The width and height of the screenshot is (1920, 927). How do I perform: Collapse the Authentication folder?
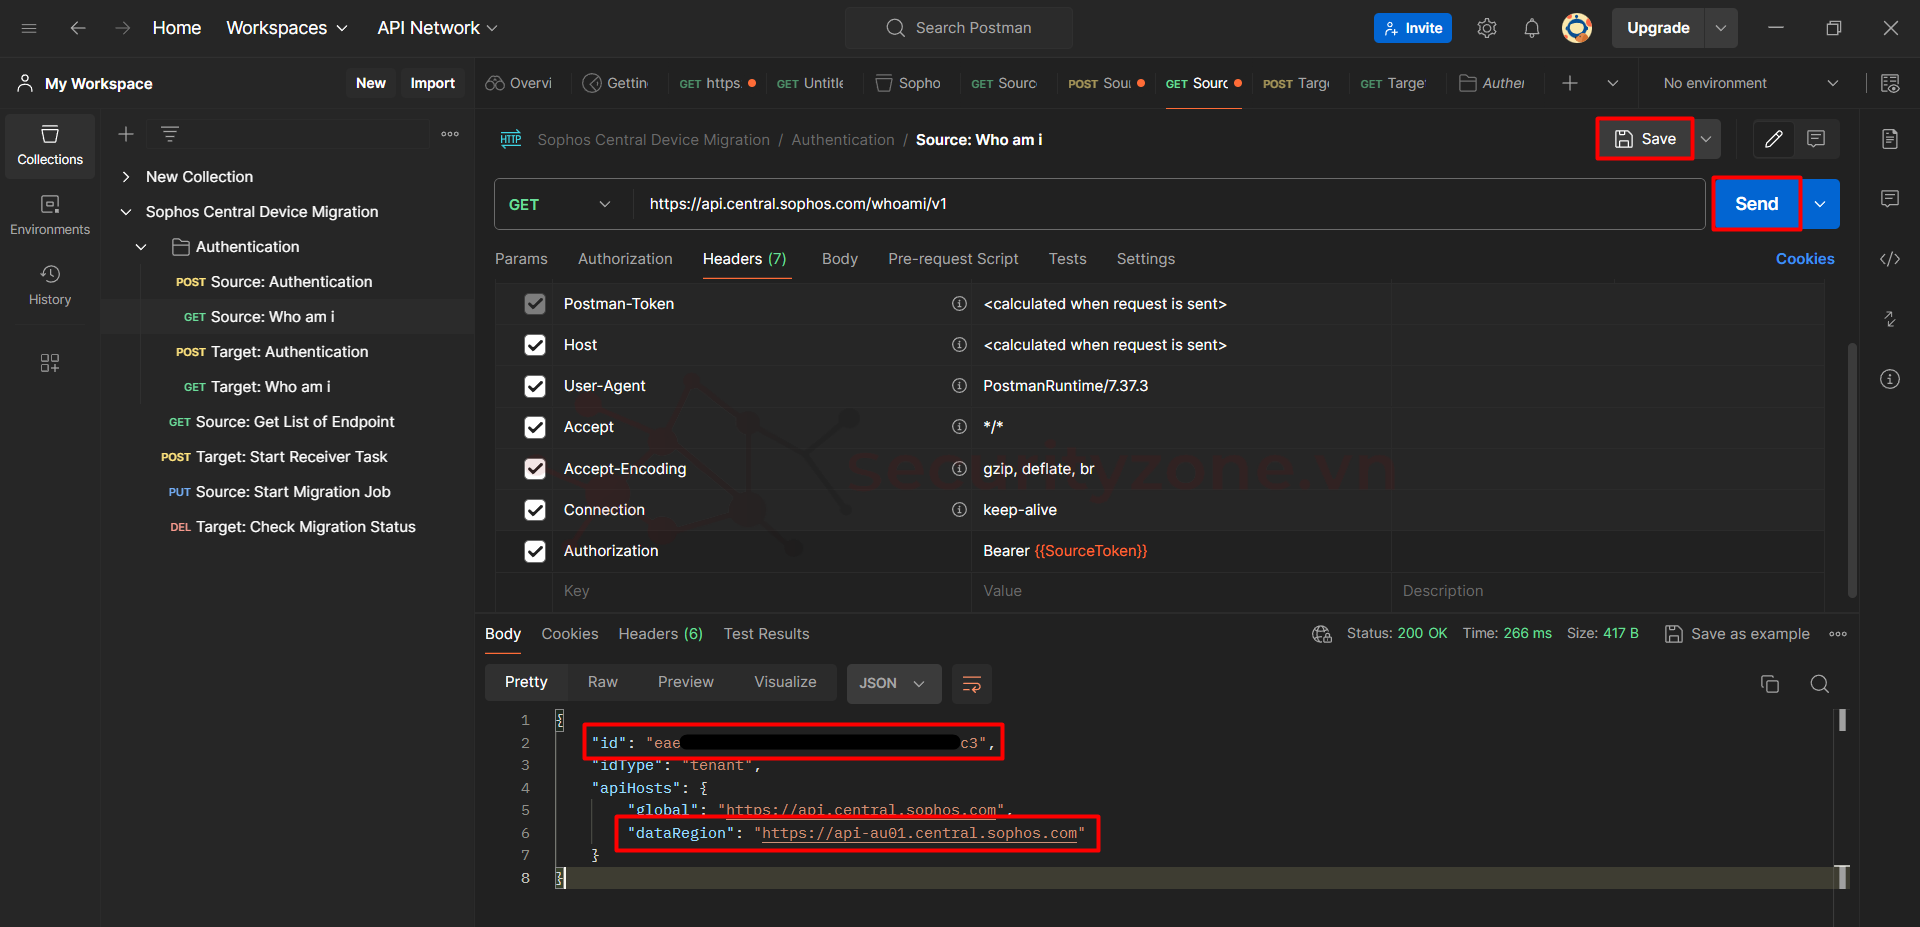tap(141, 247)
